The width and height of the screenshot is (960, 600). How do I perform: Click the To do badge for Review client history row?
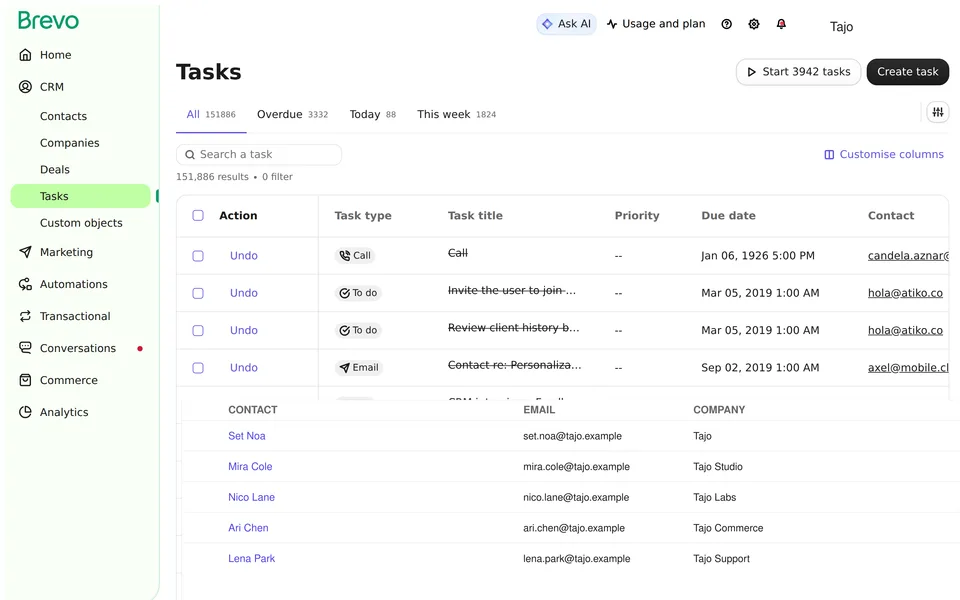point(358,330)
